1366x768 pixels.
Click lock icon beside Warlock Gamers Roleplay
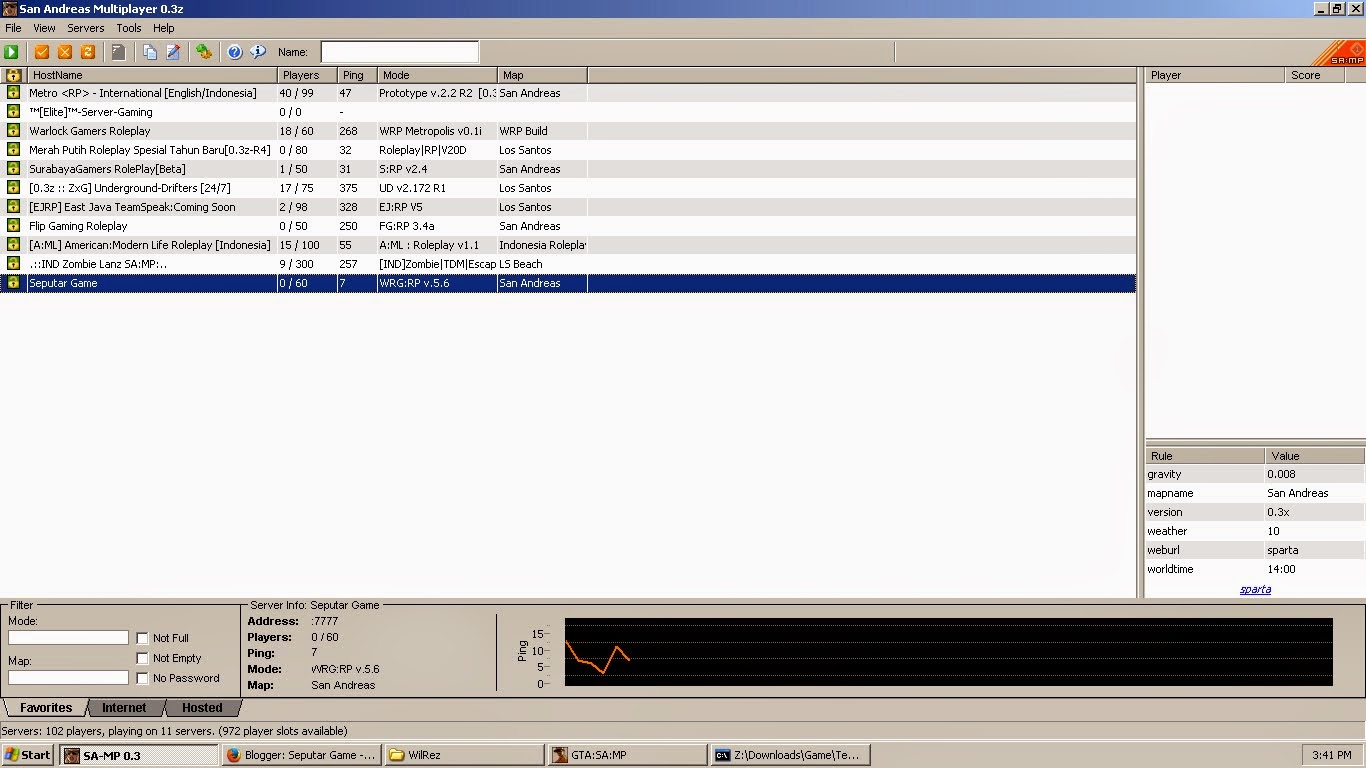[x=13, y=131]
